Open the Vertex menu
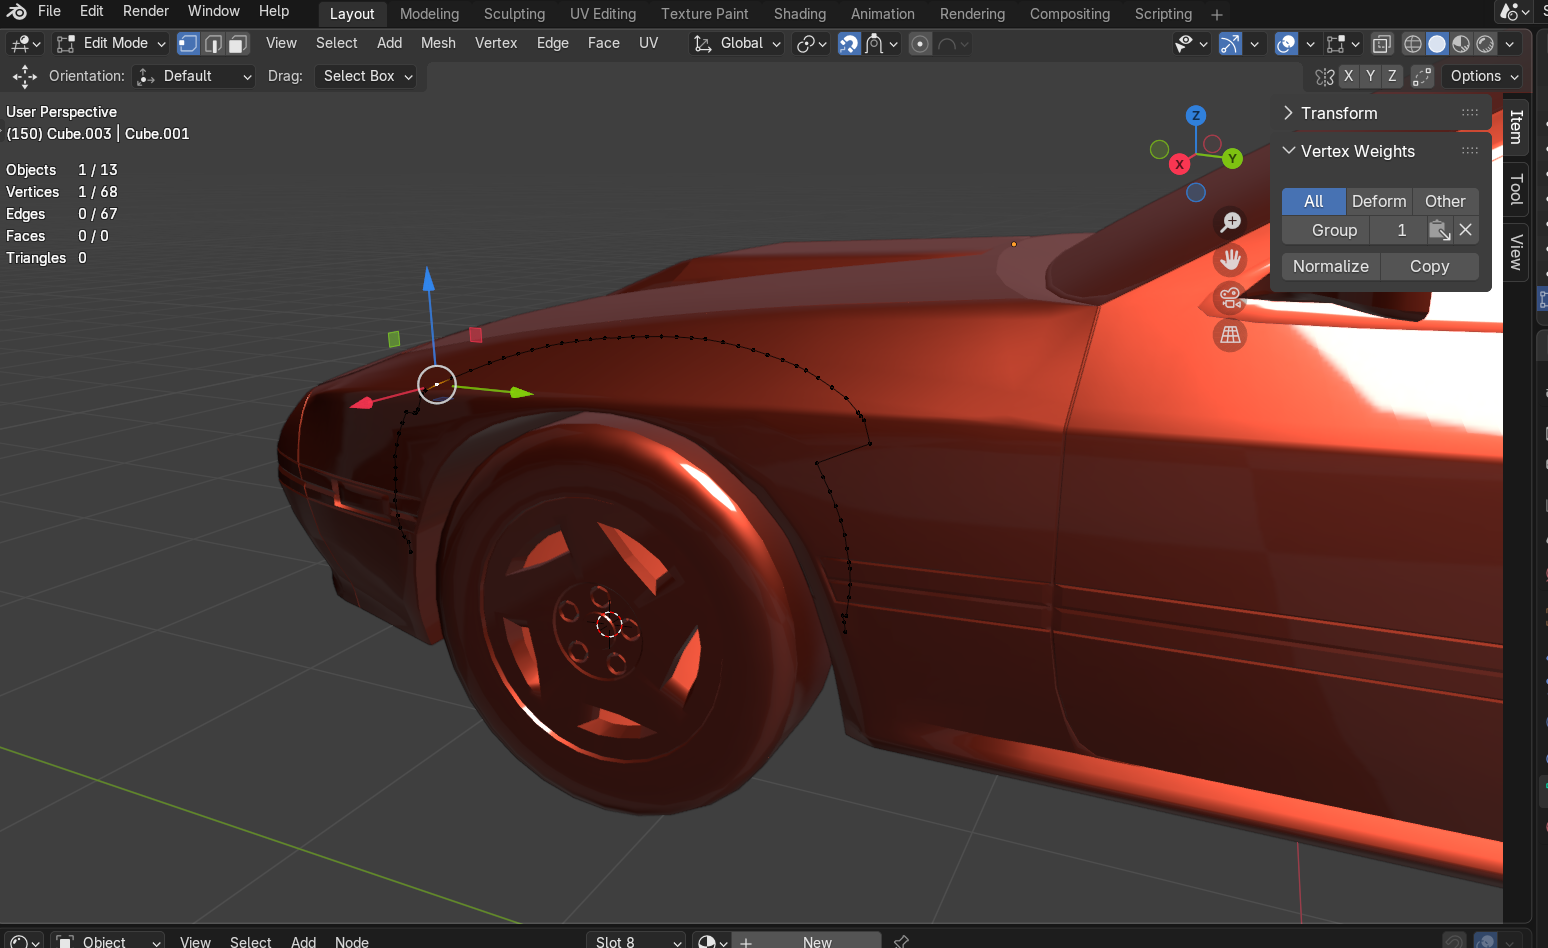The width and height of the screenshot is (1548, 948). coord(496,43)
